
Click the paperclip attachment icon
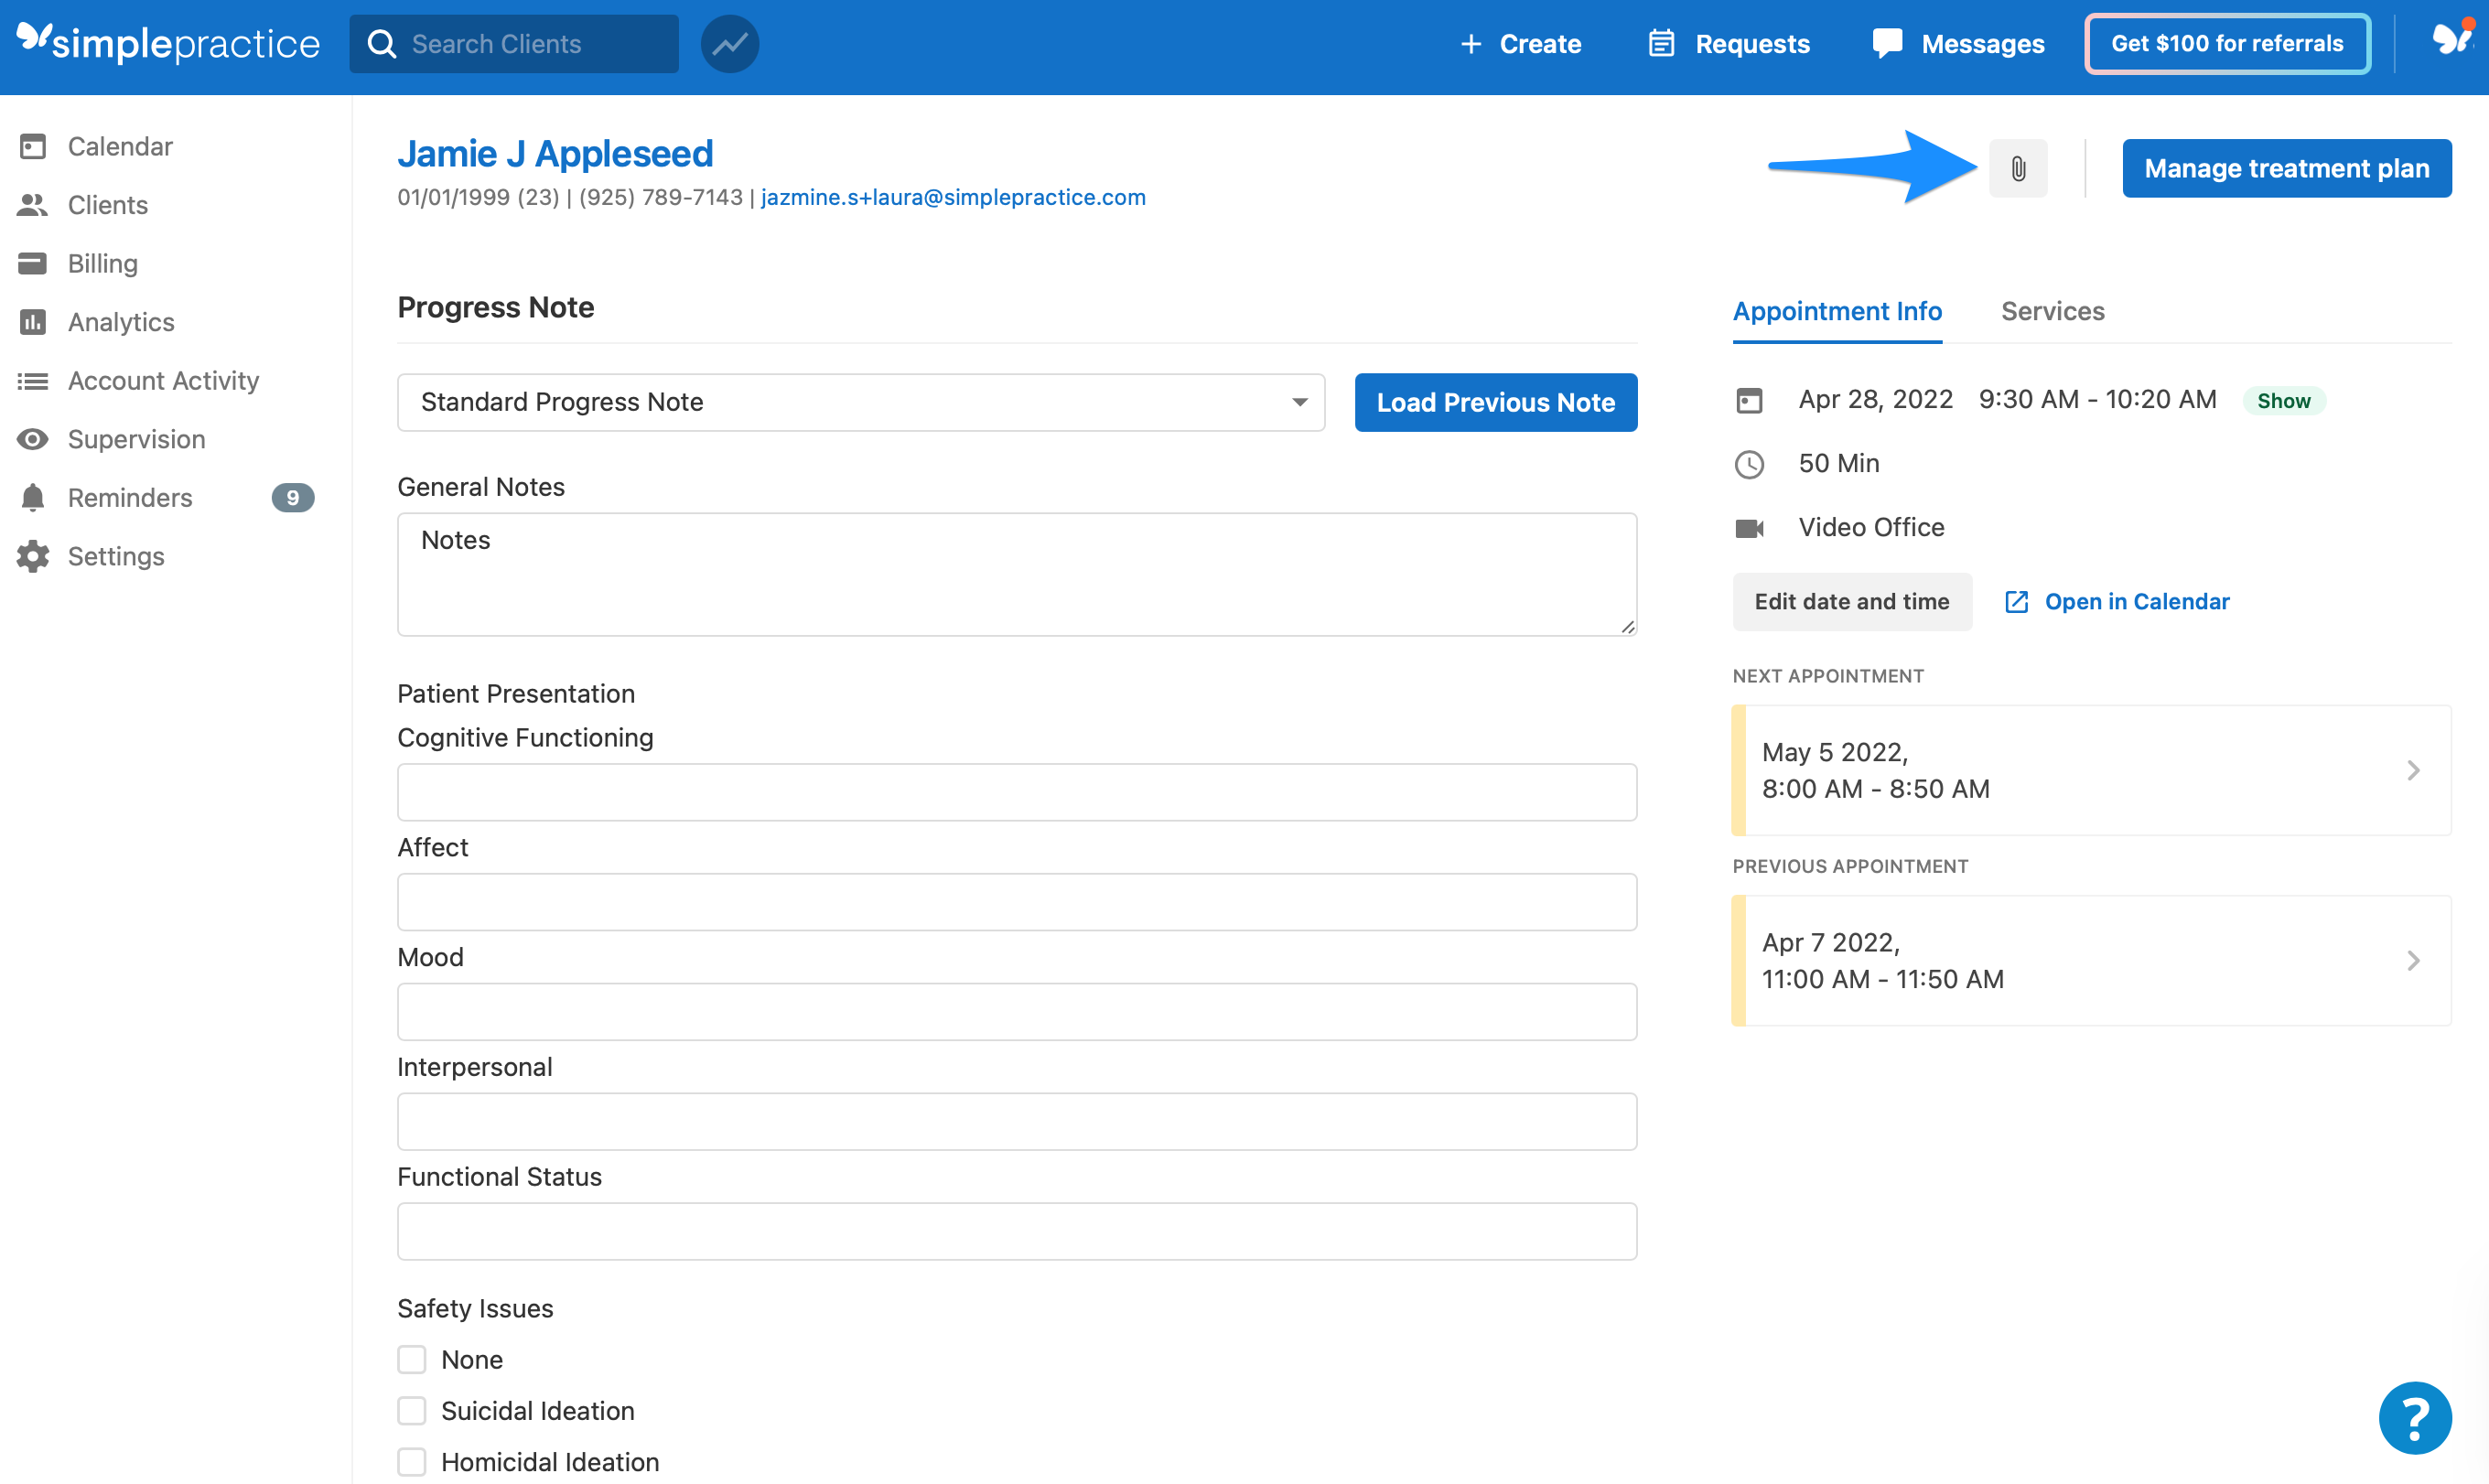(2018, 168)
